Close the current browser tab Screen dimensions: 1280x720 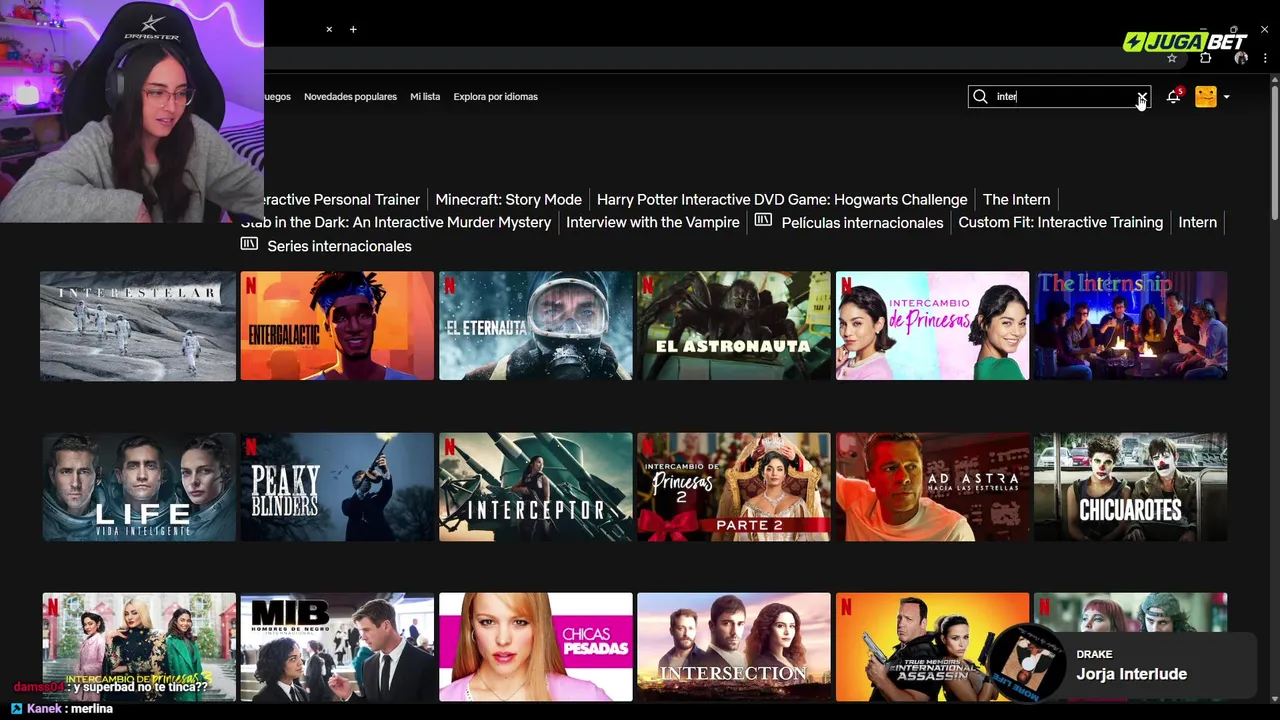point(329,29)
